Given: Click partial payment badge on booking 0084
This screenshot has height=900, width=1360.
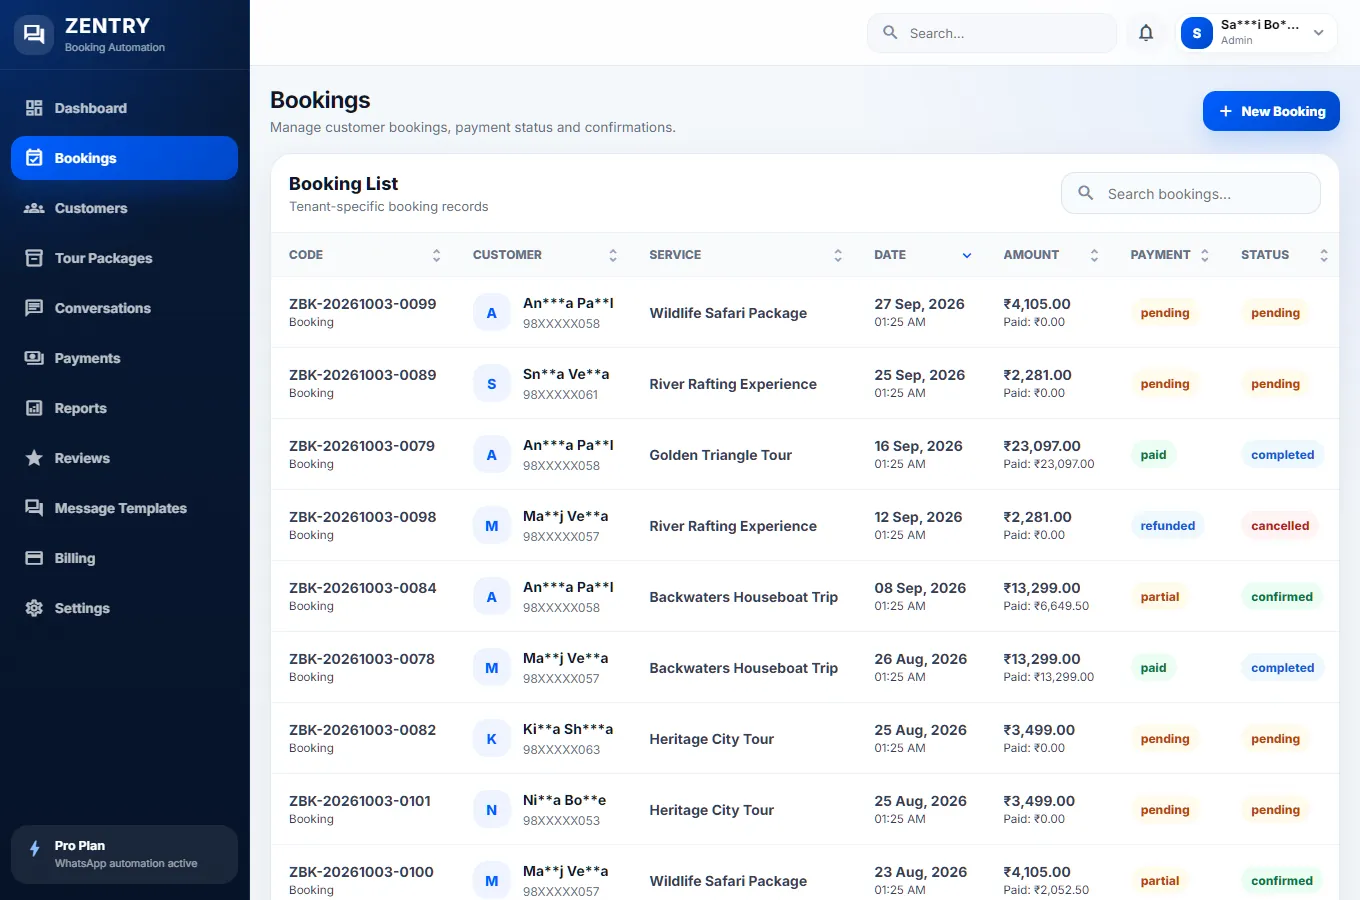Looking at the screenshot, I should (x=1160, y=597).
